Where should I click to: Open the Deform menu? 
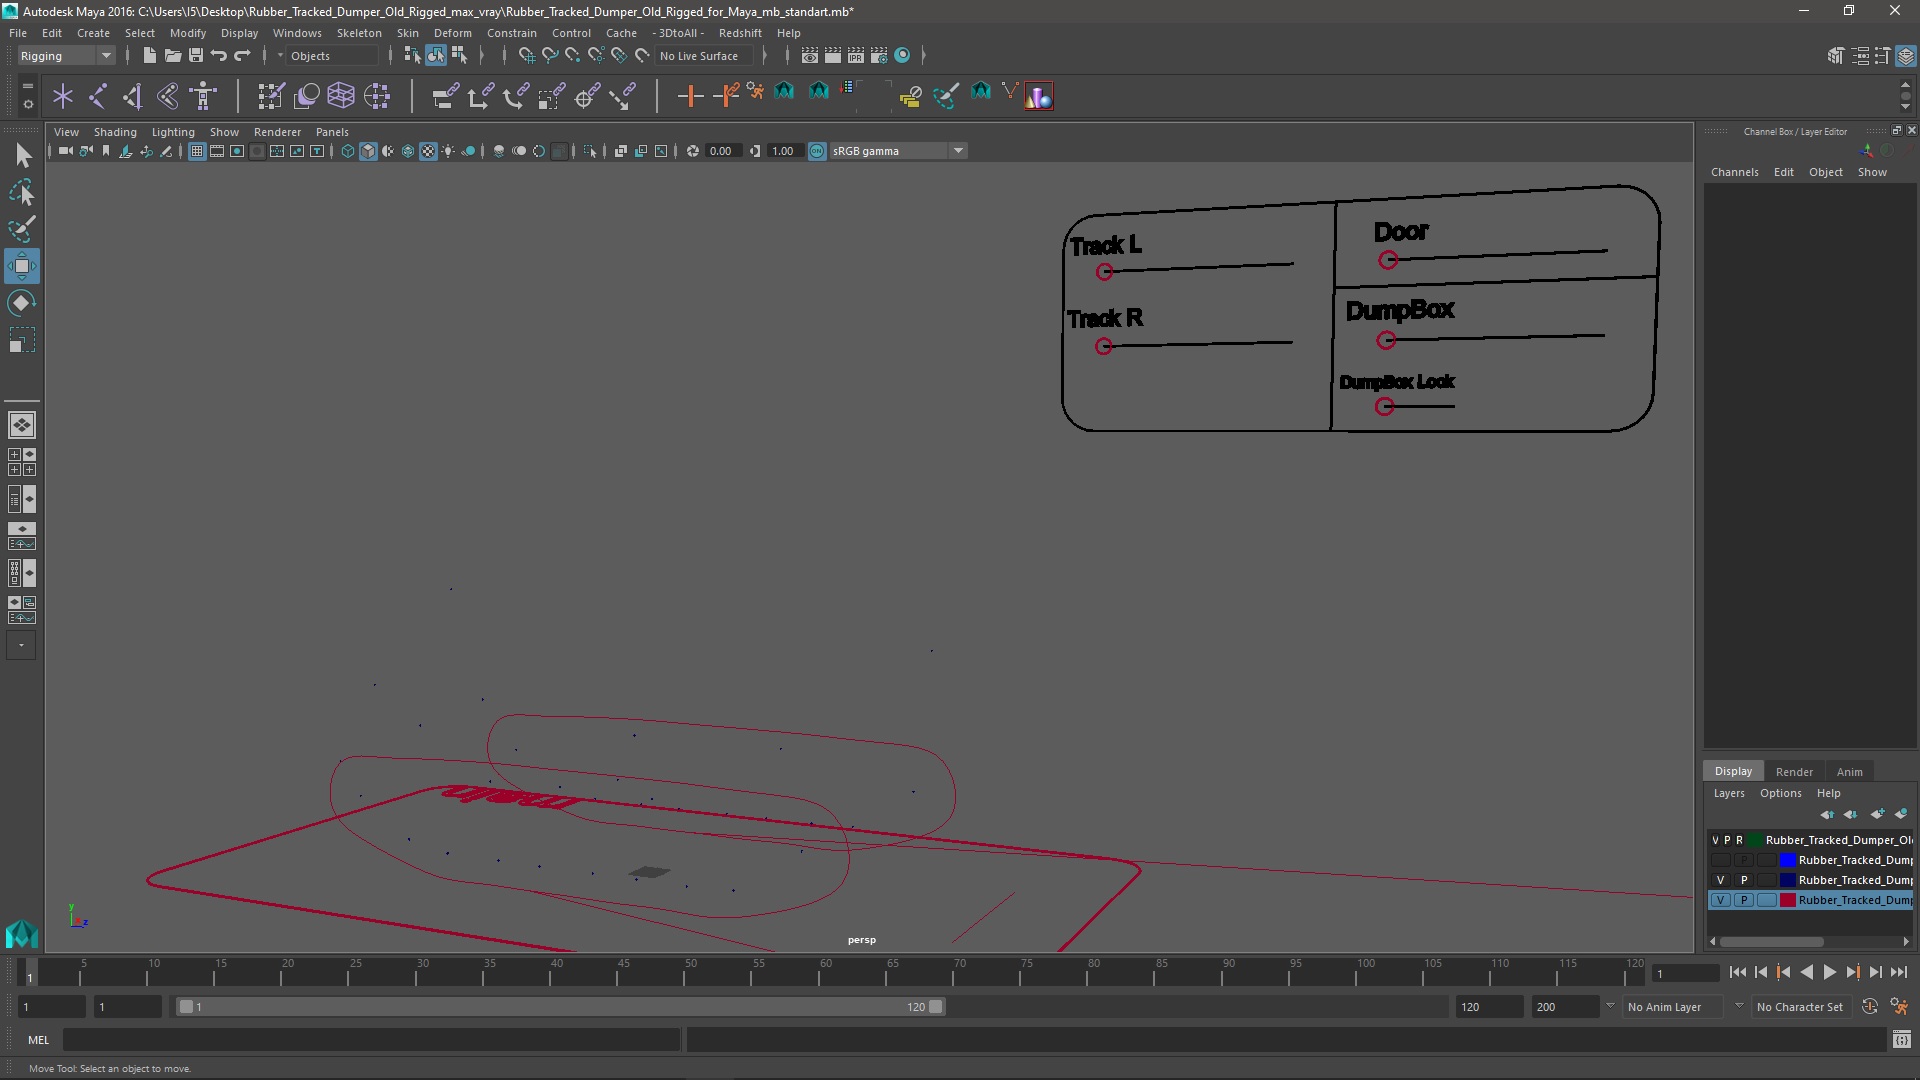point(452,33)
